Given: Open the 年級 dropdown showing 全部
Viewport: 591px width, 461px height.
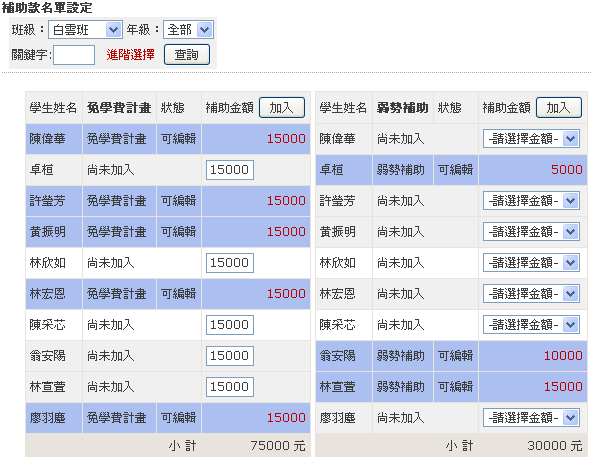Looking at the screenshot, I should [188, 30].
